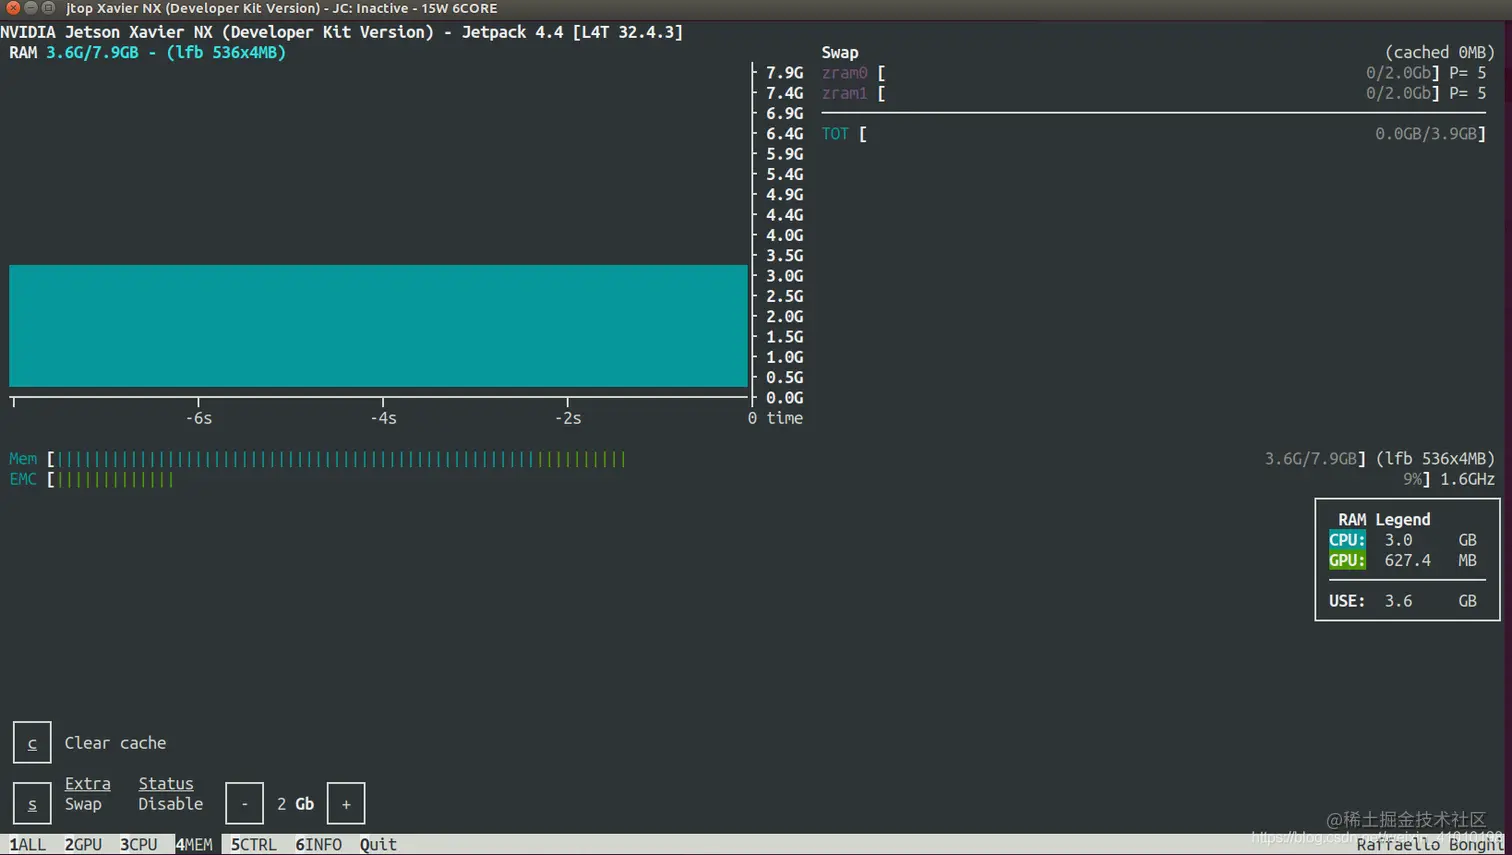Screen dimensions: 1512x855
Task: Click the zram1 swap row
Action: [1154, 94]
